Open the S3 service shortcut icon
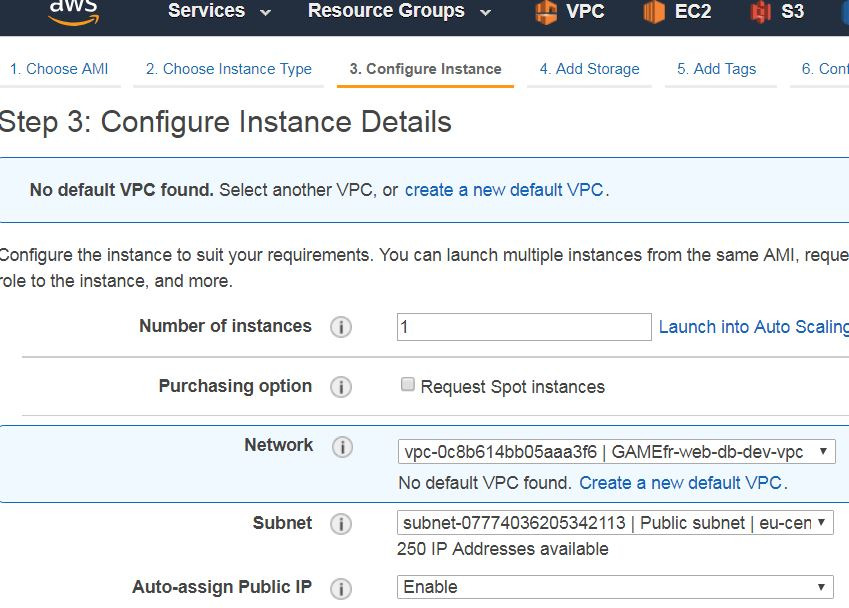Image resolution: width=849 pixels, height=608 pixels. 761,12
